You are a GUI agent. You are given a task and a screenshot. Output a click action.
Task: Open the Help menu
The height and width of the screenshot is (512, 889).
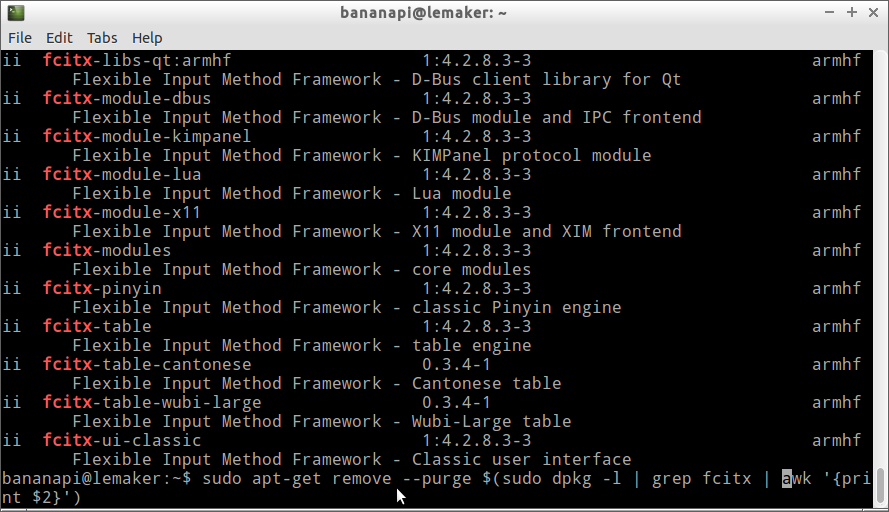tap(147, 38)
